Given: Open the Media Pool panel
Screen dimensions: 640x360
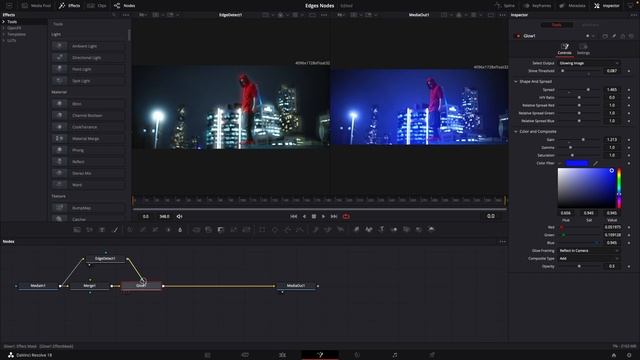Looking at the screenshot, I should pos(36,6).
